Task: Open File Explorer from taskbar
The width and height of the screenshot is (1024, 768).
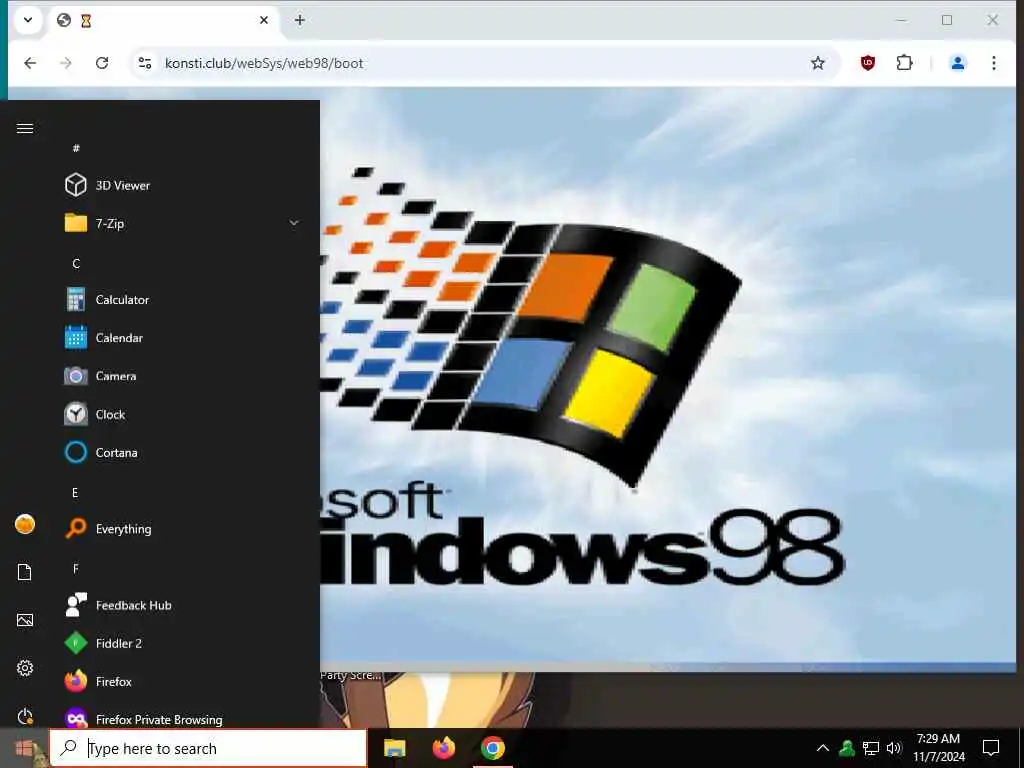Action: click(x=394, y=748)
